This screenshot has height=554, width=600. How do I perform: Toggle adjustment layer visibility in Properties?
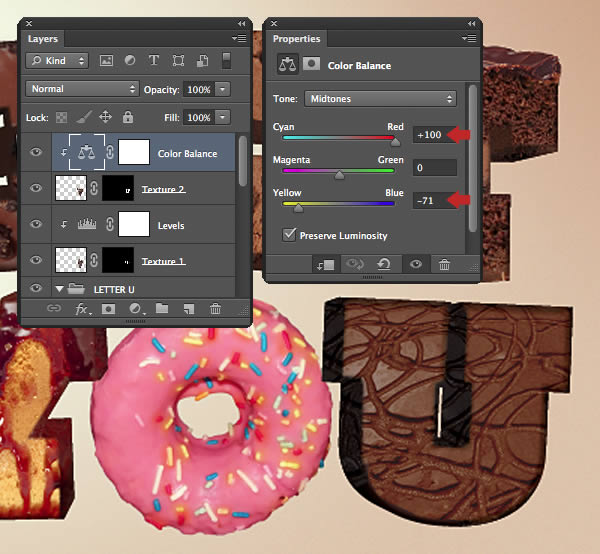click(416, 264)
